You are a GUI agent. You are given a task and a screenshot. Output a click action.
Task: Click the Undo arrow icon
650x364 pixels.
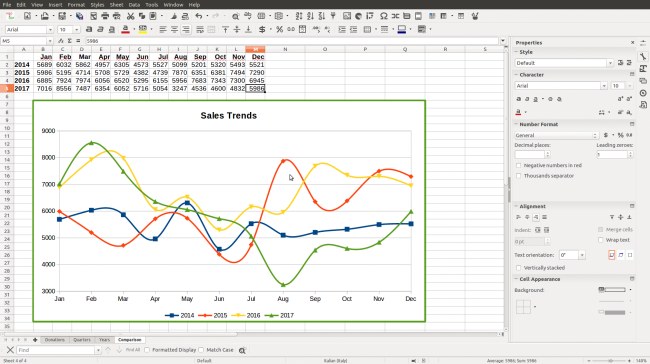tap(199, 16)
